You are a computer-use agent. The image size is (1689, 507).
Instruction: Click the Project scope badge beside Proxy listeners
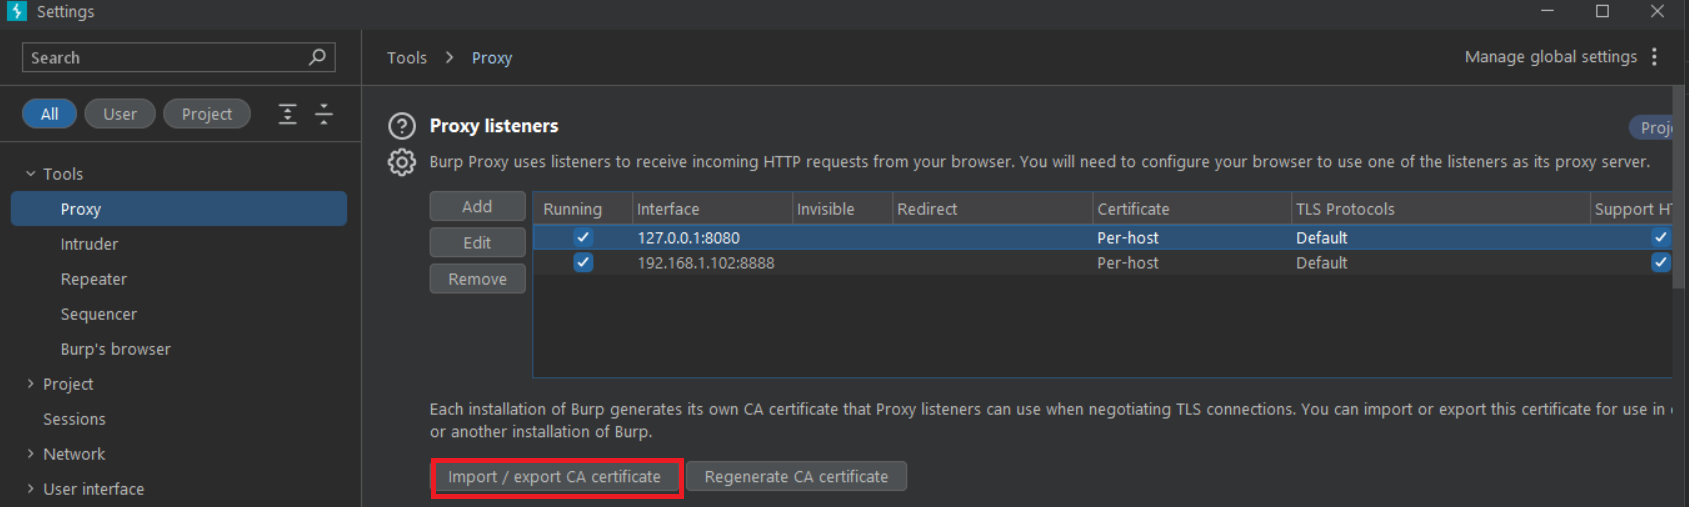click(x=1651, y=127)
